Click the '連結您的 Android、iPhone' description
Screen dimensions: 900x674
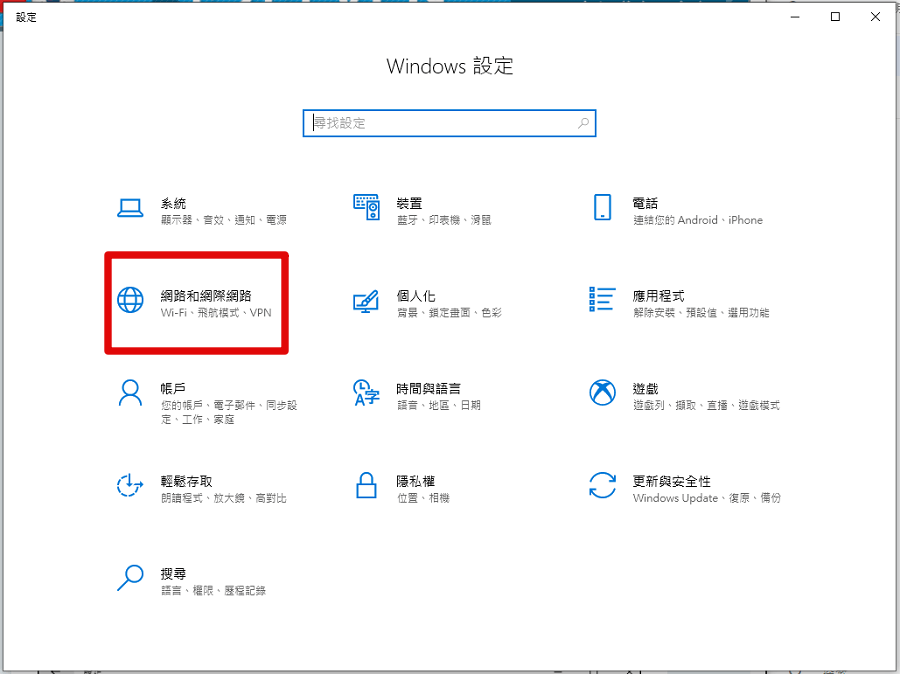click(x=698, y=220)
